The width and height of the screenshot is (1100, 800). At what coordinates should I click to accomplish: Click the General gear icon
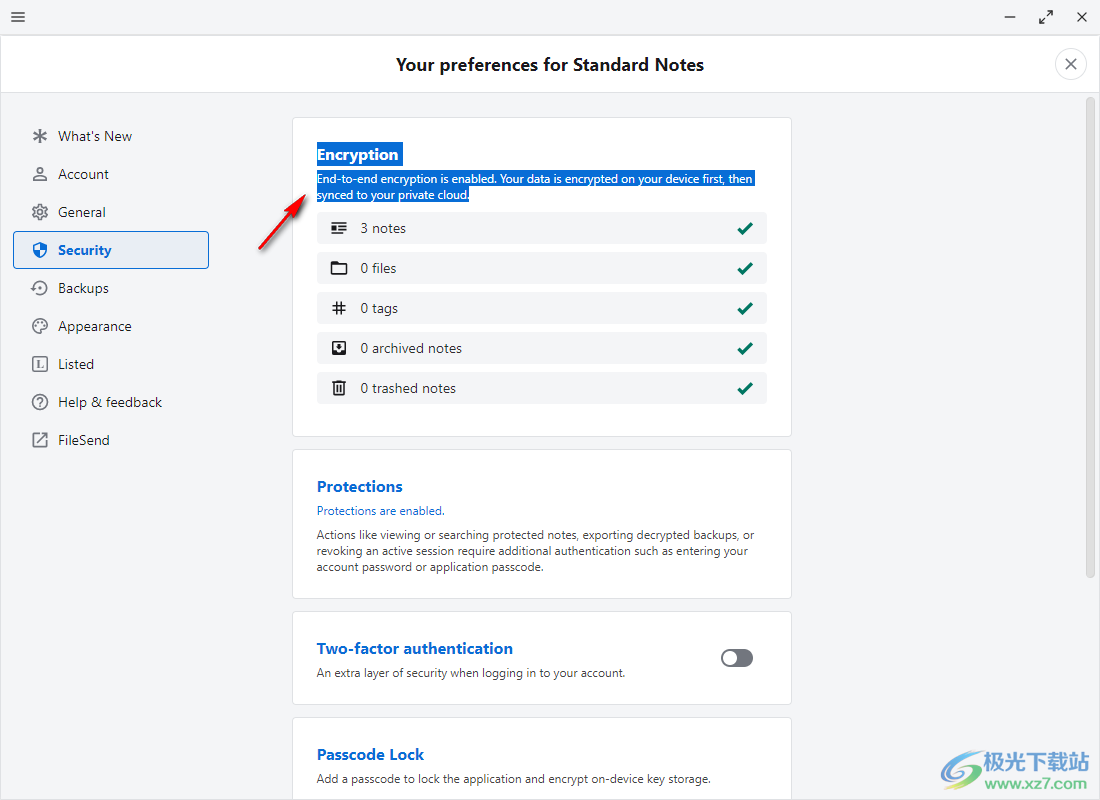point(40,212)
